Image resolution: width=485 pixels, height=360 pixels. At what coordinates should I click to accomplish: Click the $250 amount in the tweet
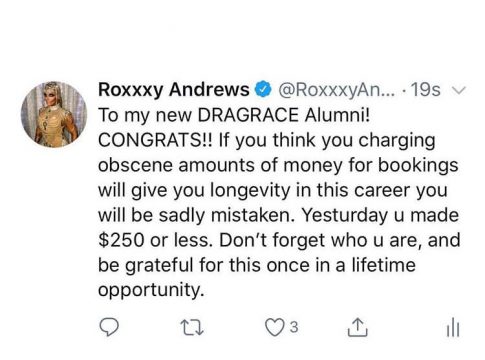(121, 240)
